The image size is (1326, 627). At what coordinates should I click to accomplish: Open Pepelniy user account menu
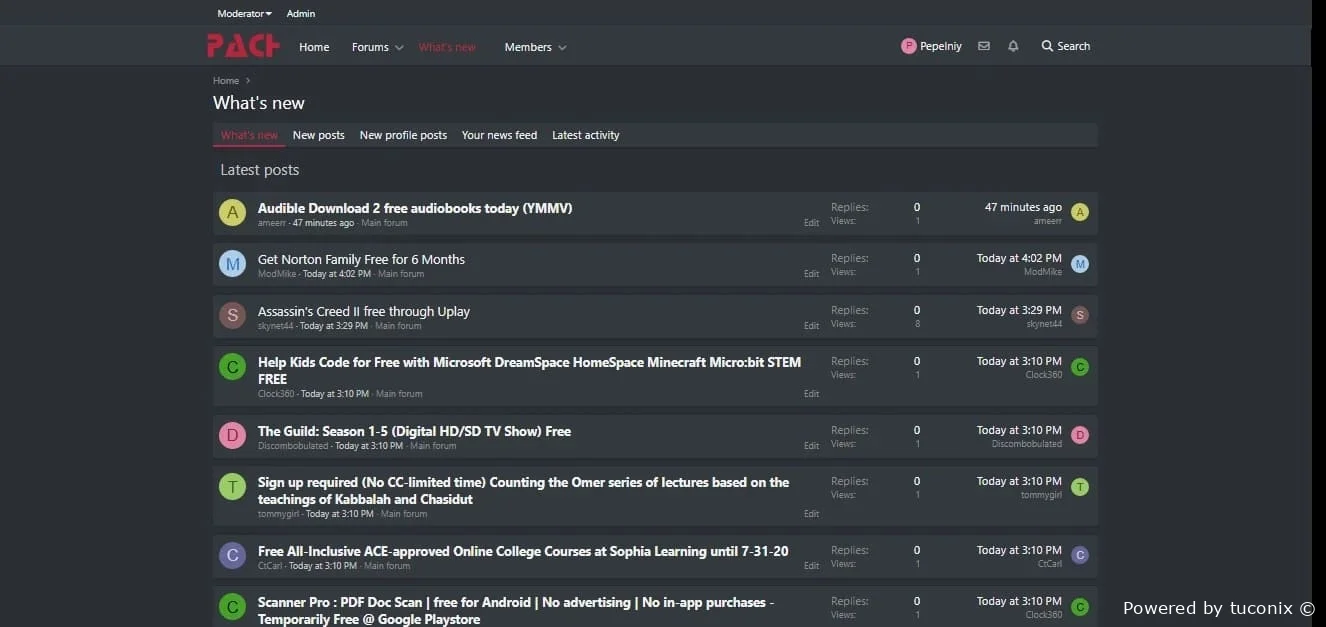pos(931,46)
